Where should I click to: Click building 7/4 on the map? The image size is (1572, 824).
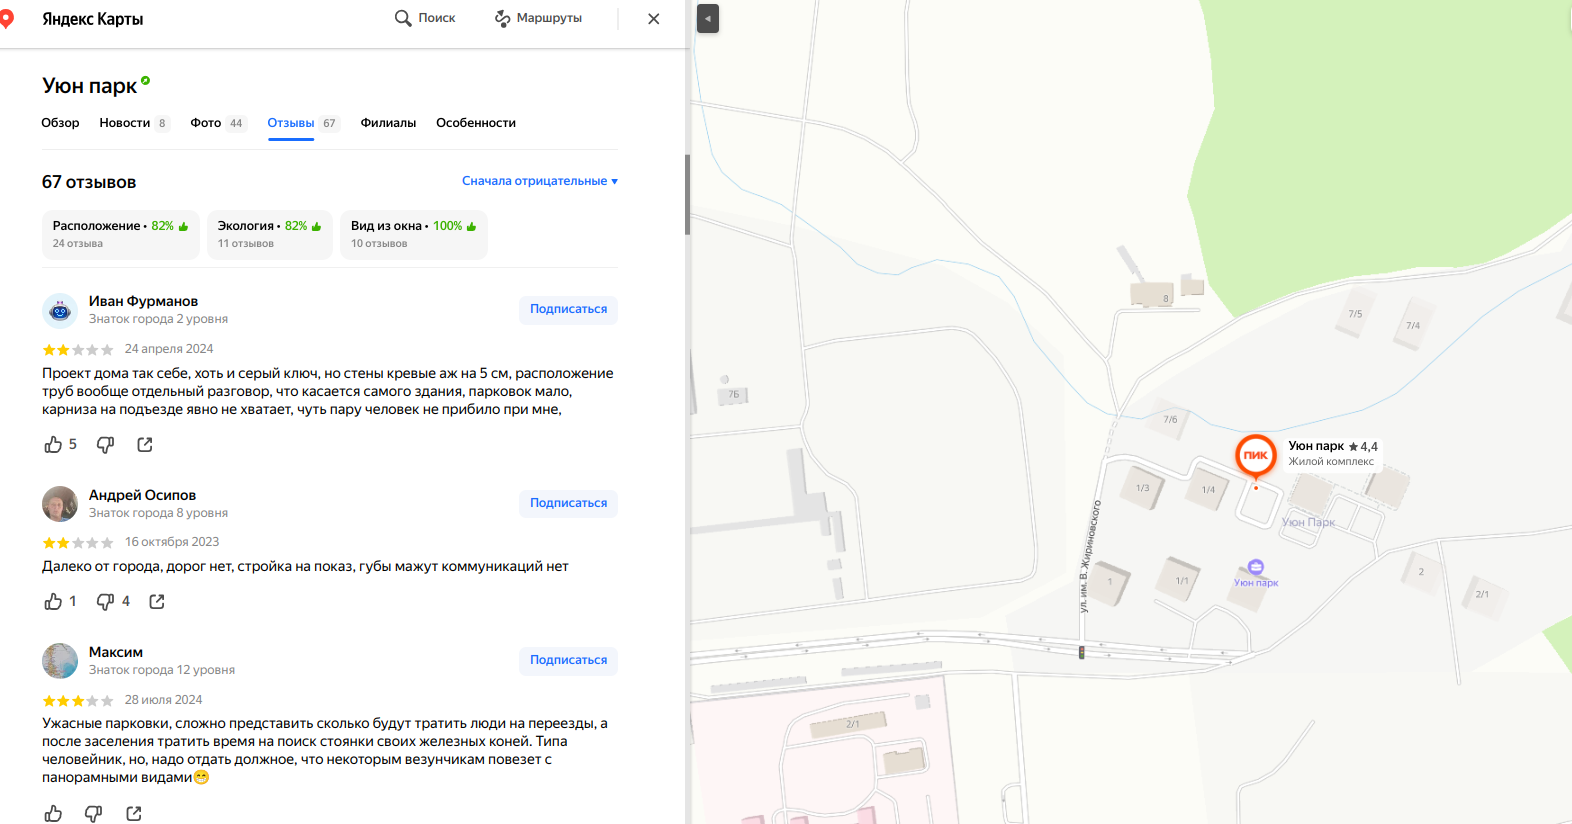pos(1413,326)
